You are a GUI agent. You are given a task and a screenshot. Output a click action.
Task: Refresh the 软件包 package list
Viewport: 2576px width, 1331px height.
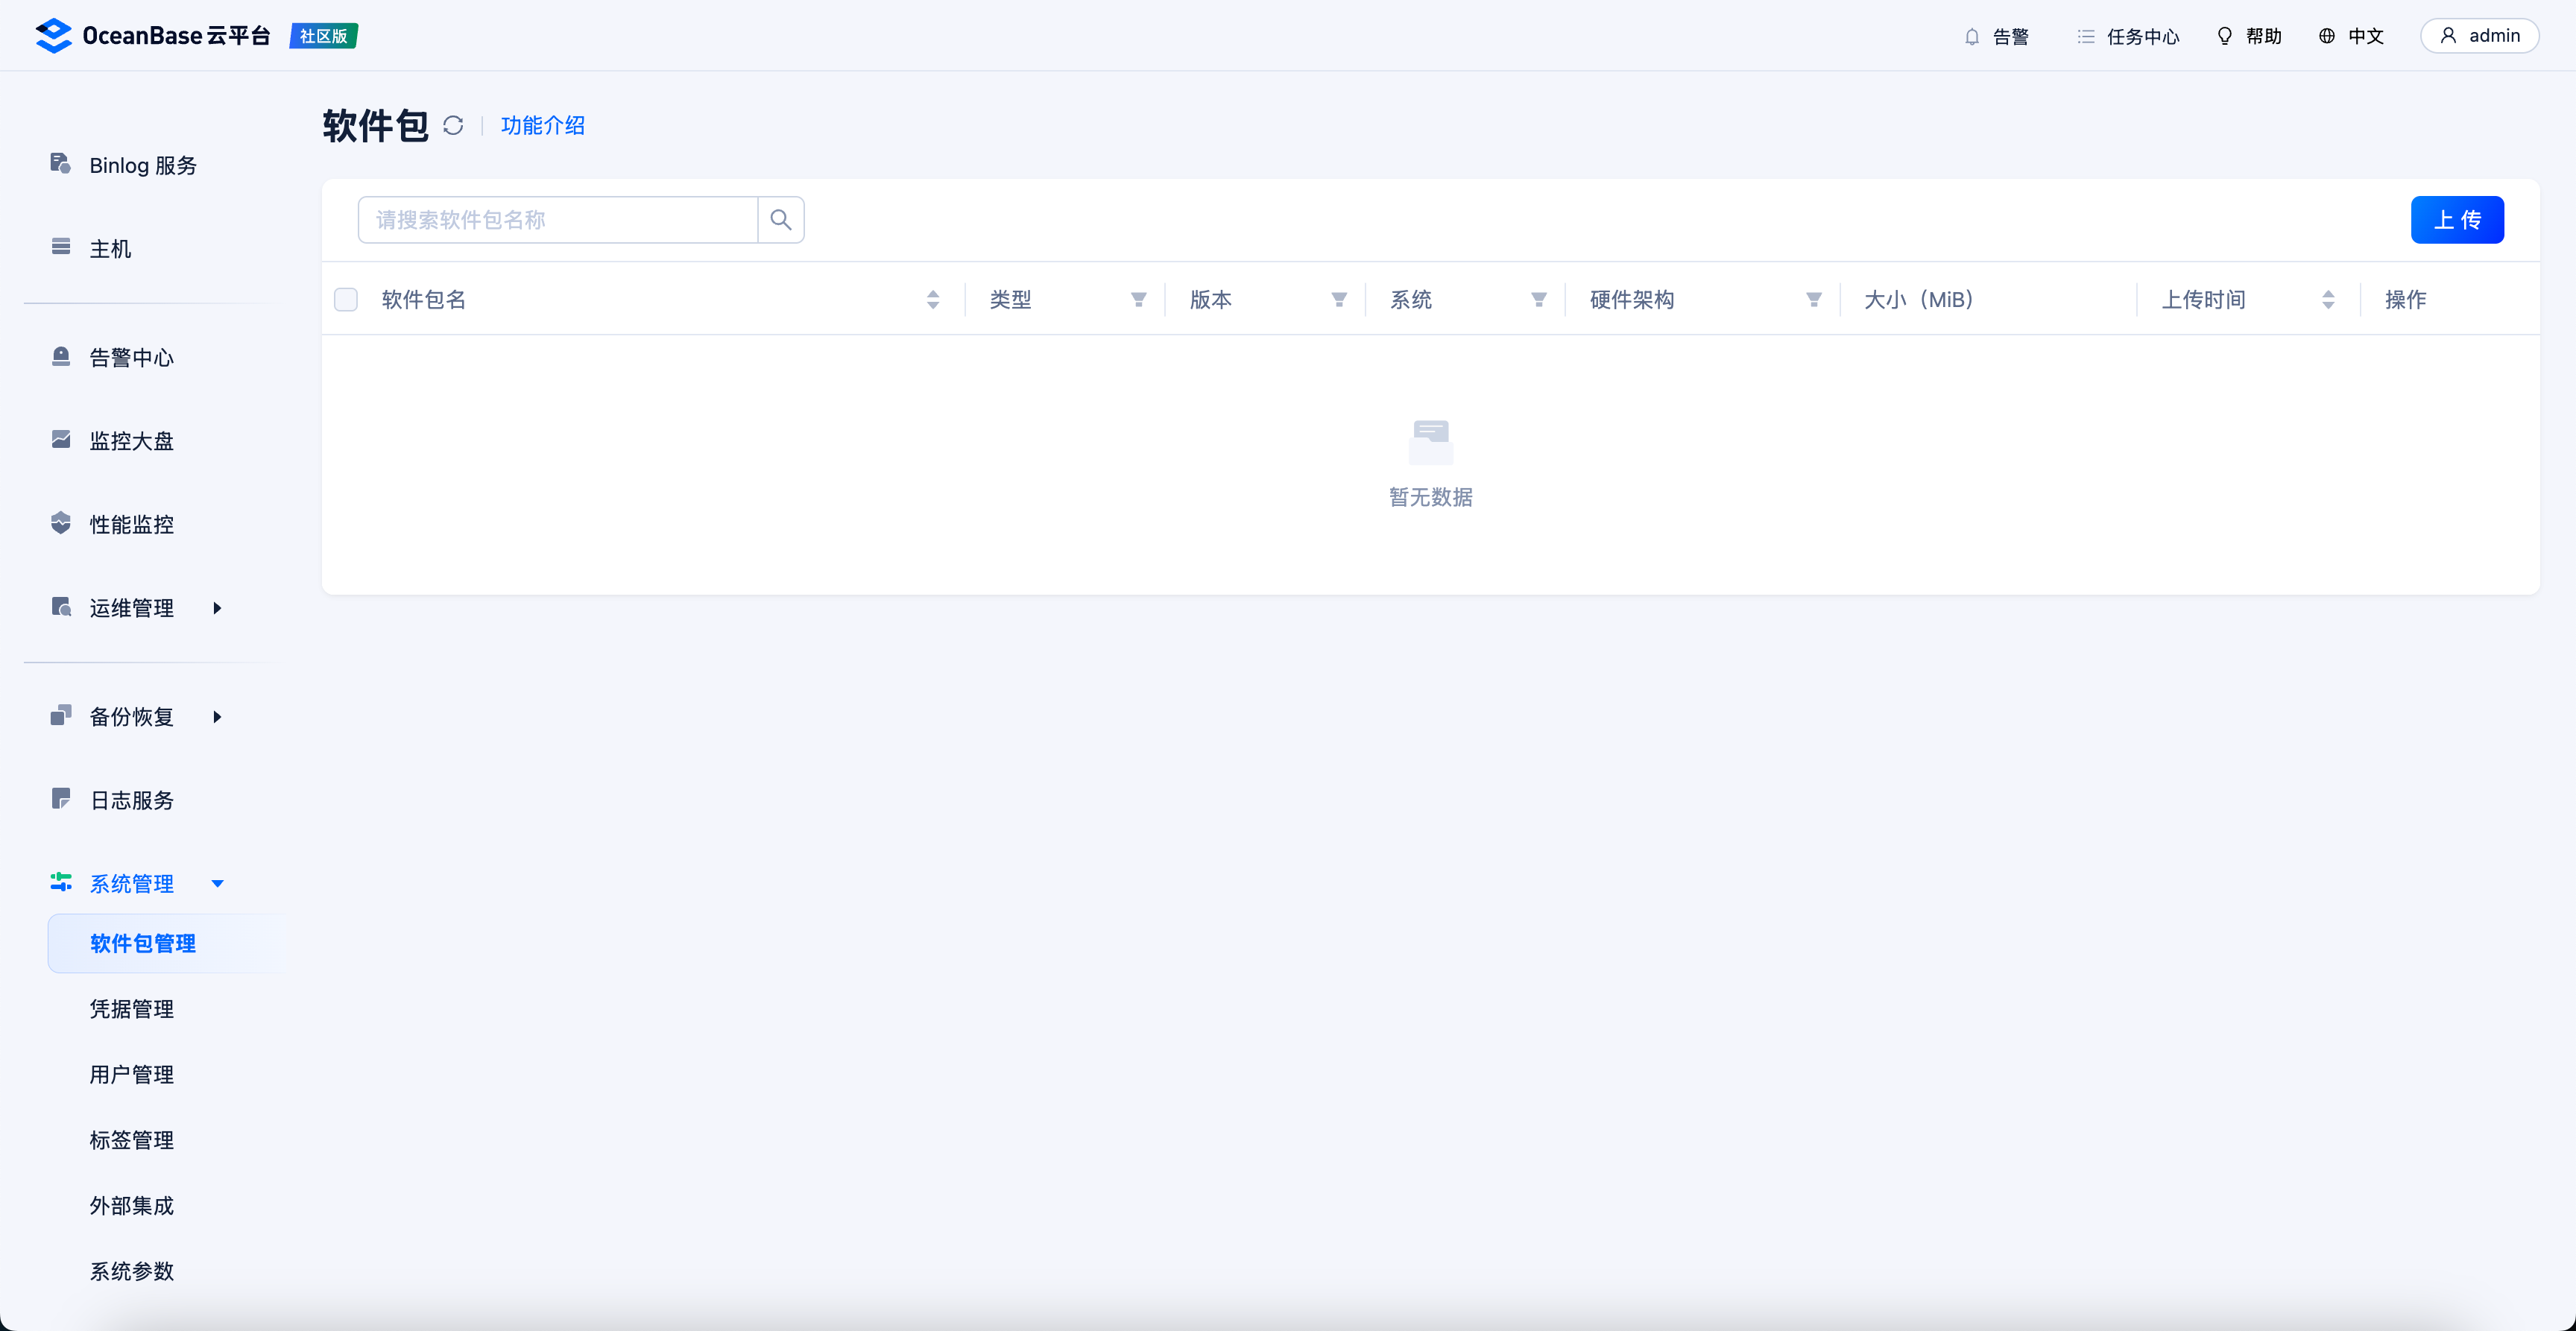(453, 125)
